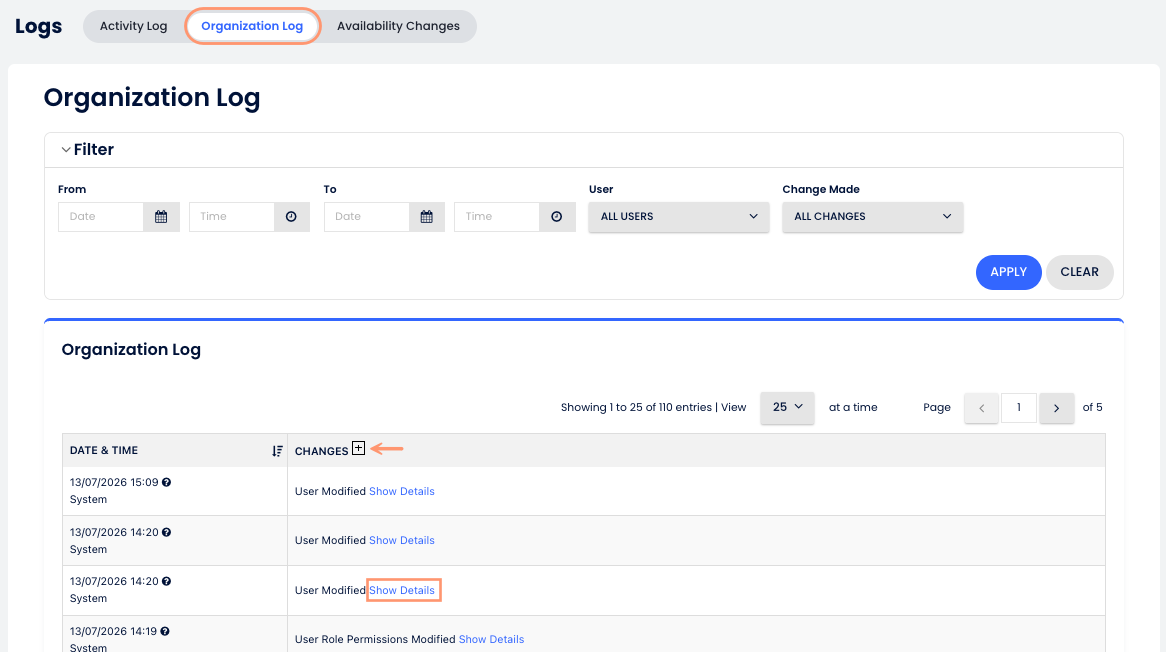Go to next page with the right arrow
The height and width of the screenshot is (652, 1166).
click(x=1057, y=408)
